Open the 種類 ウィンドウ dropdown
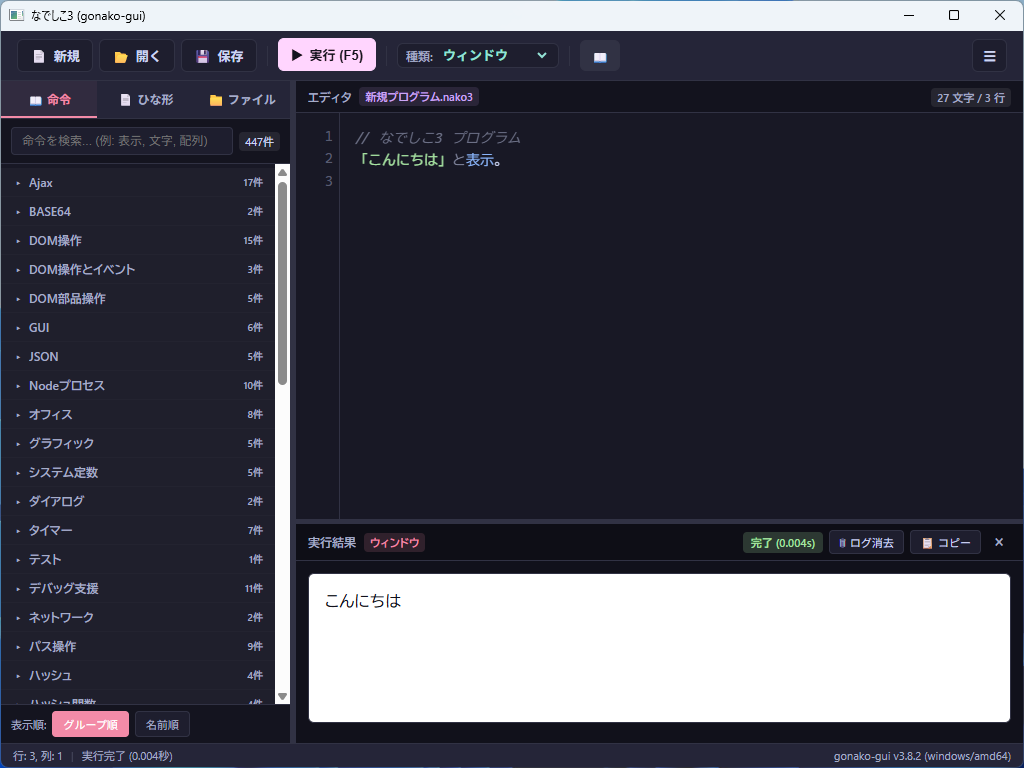Screen dimensions: 1024x768 coord(477,56)
